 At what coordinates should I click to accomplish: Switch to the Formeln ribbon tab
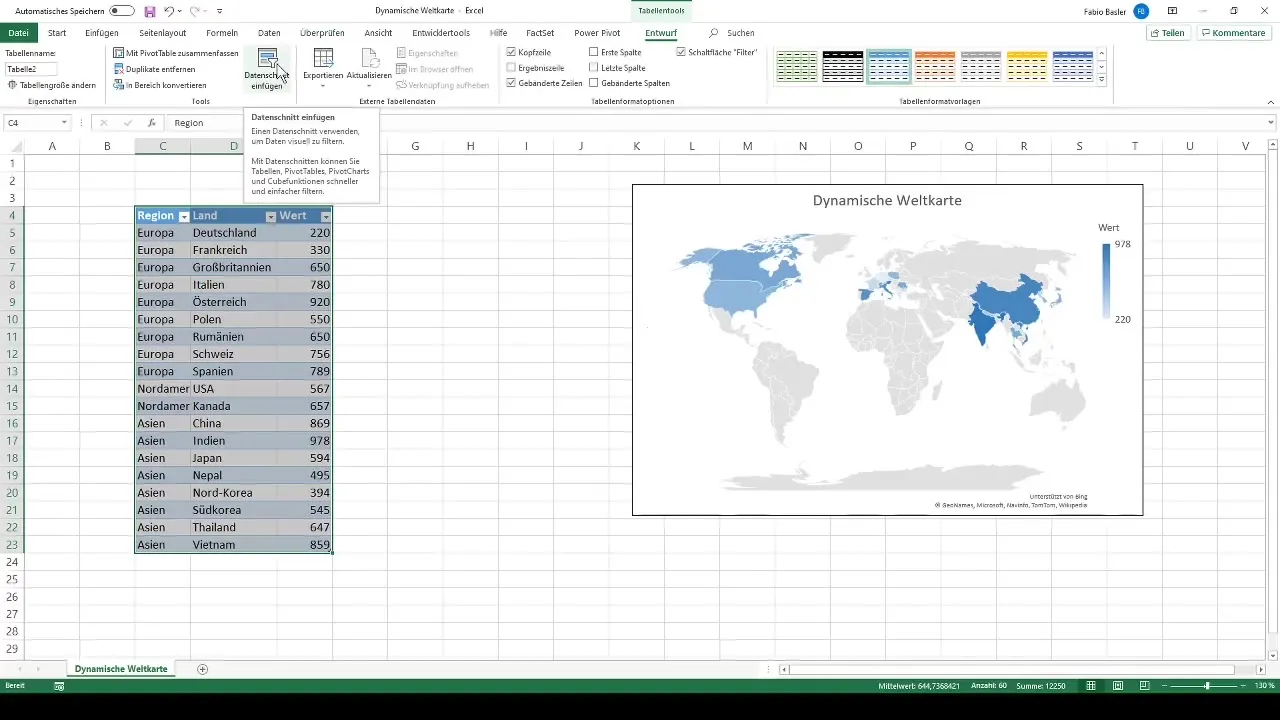pyautogui.click(x=222, y=33)
